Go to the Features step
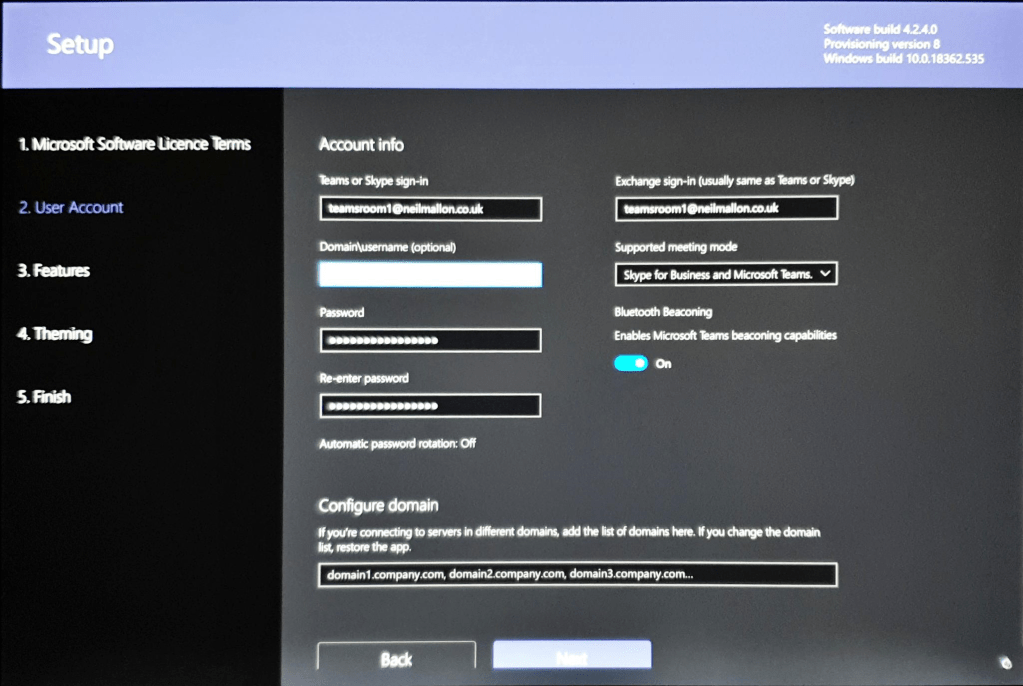 click(x=54, y=271)
